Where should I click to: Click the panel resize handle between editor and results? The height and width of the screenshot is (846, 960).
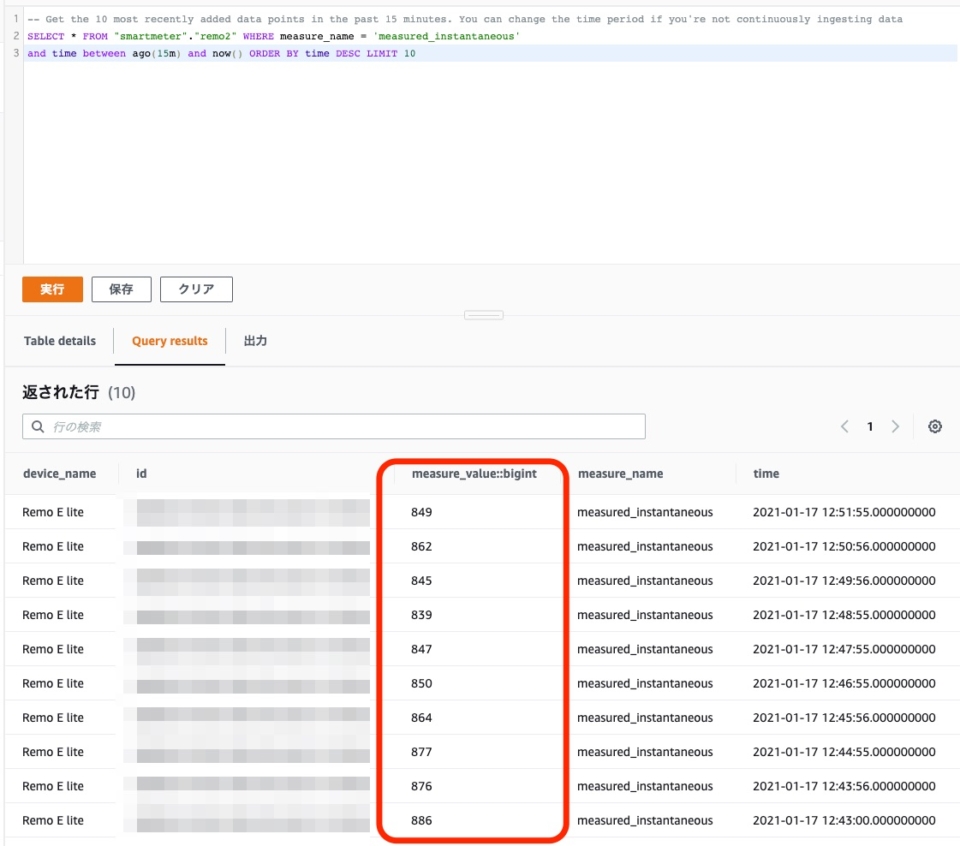point(484,314)
